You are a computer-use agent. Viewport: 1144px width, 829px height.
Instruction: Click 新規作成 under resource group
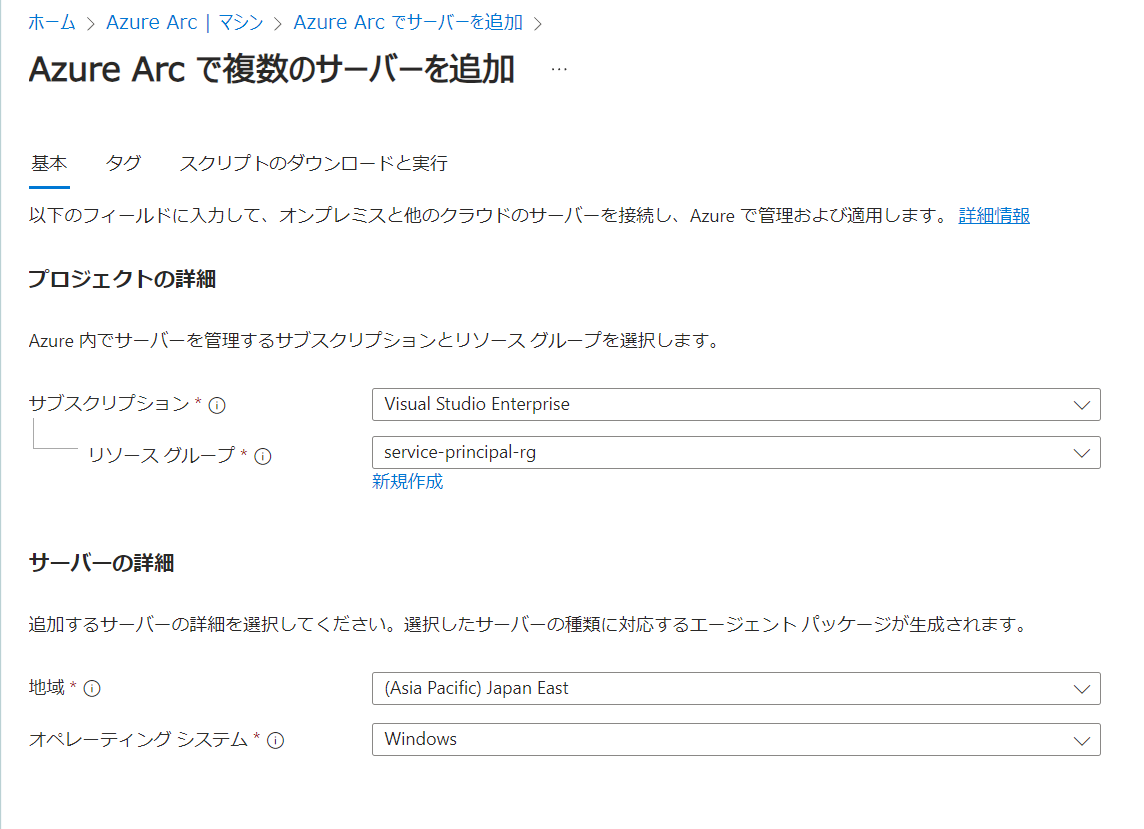[x=407, y=482]
